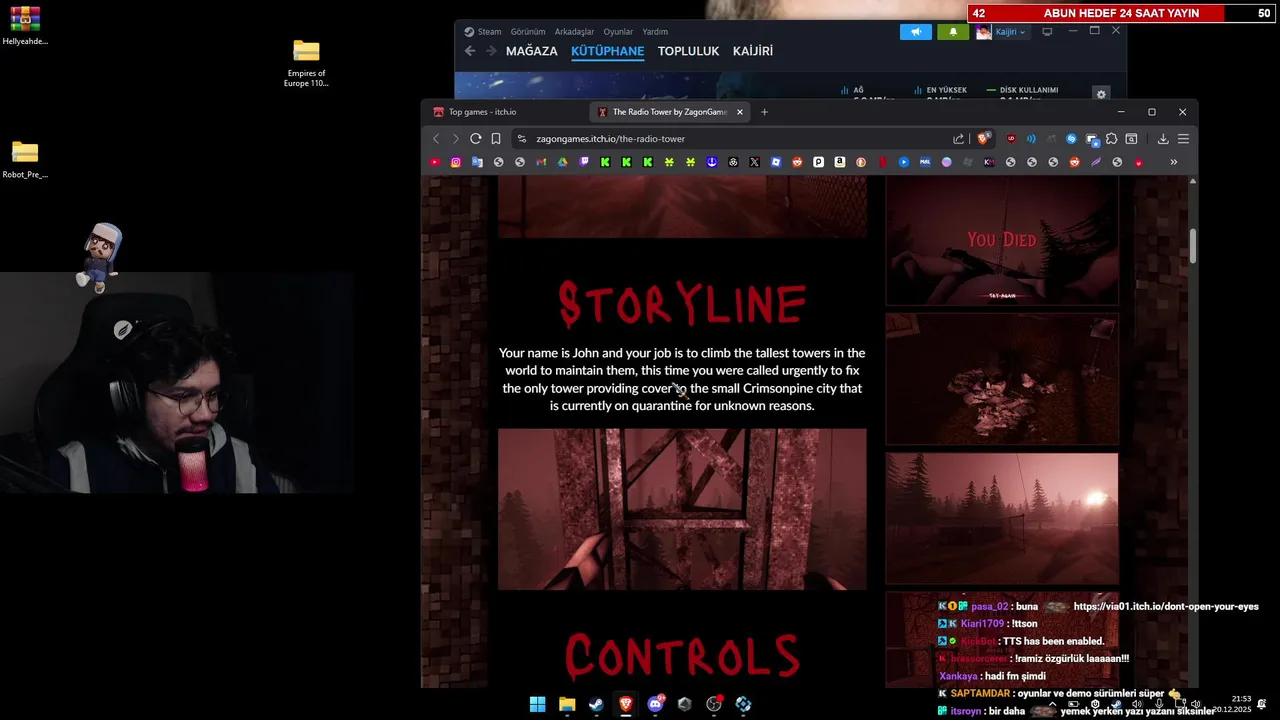Select Robot_Pre... folder on desktop
This screenshot has height=720, width=1280.
click(x=25, y=159)
